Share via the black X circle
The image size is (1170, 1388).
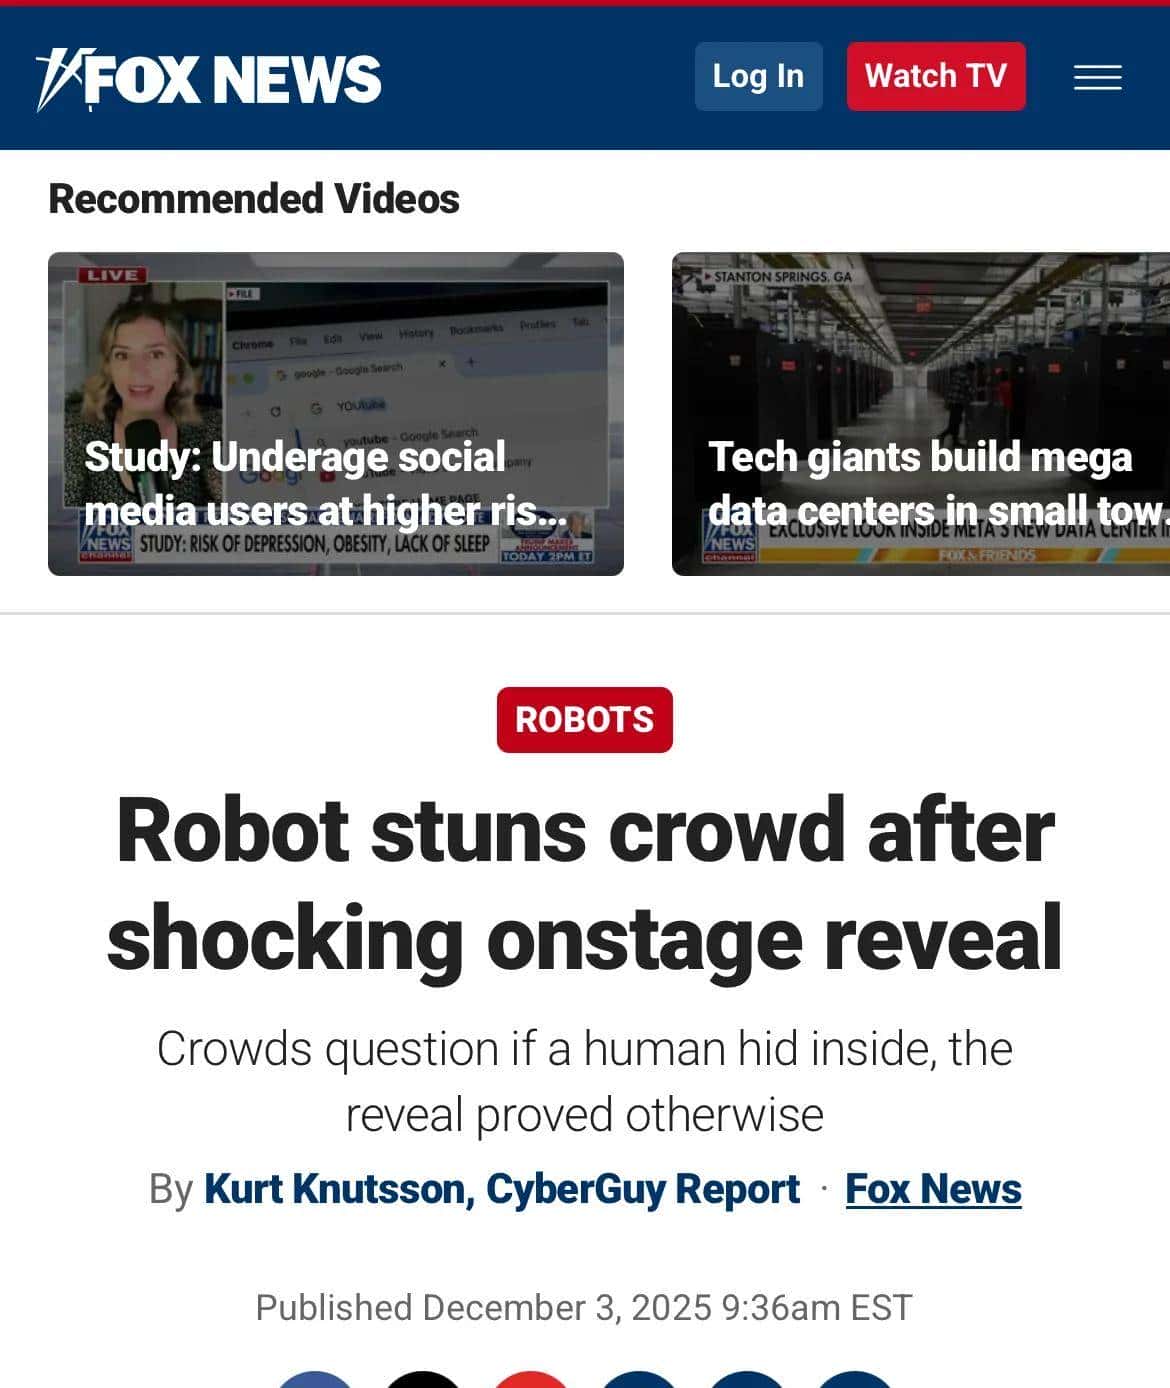coord(423,1379)
